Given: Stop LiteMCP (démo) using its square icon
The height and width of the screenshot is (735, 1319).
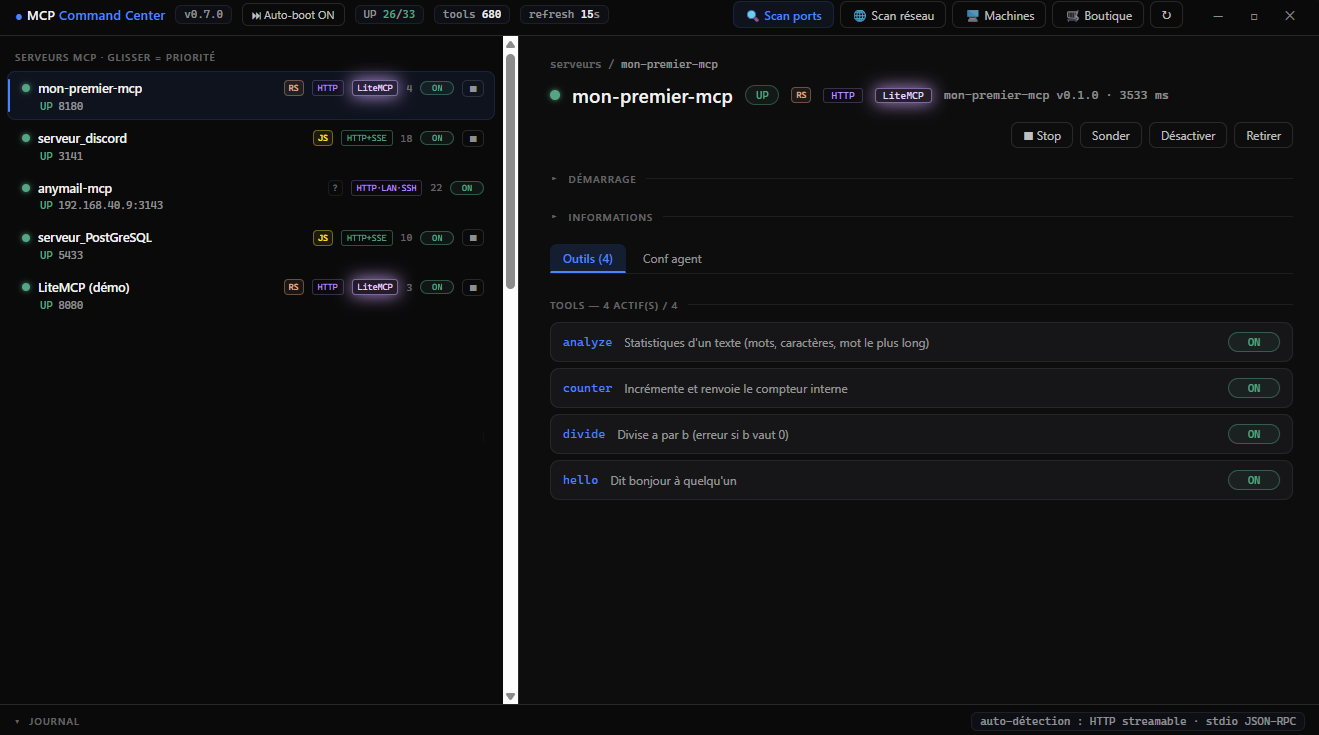Looking at the screenshot, I should (x=473, y=287).
